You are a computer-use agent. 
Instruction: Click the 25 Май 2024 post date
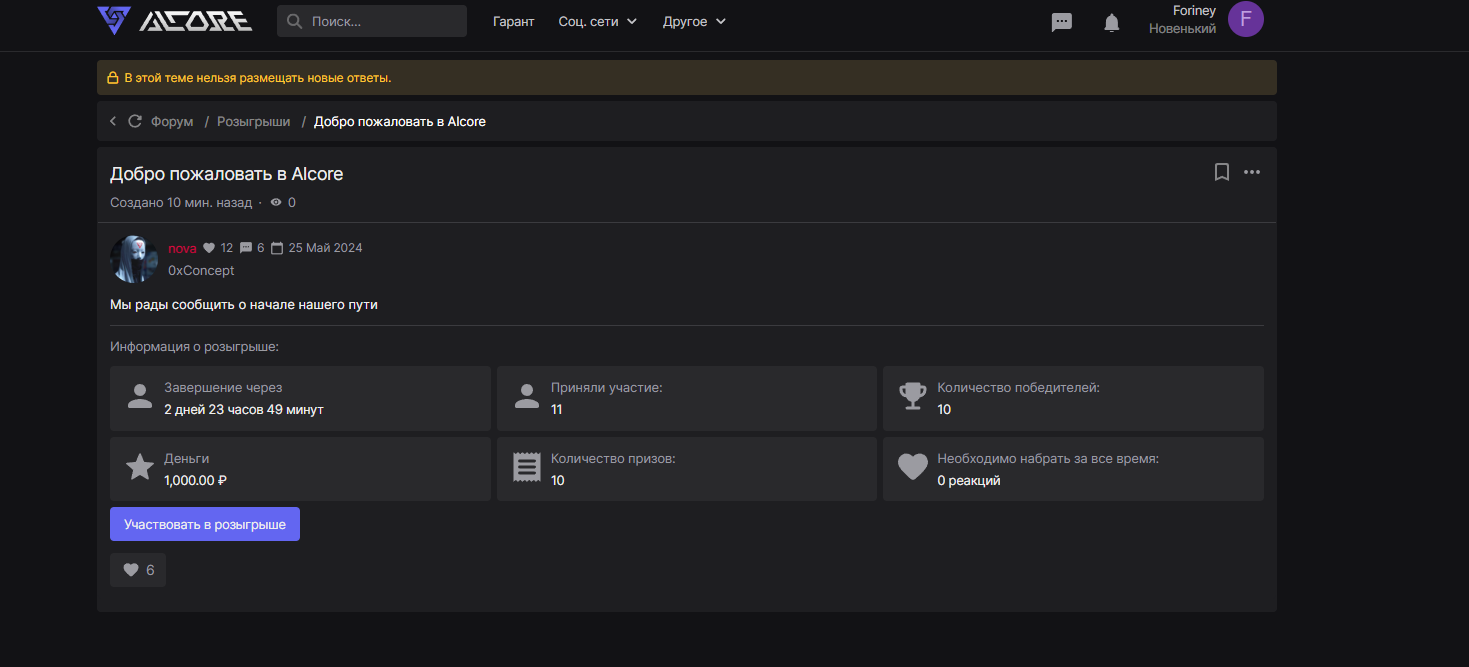tap(325, 248)
